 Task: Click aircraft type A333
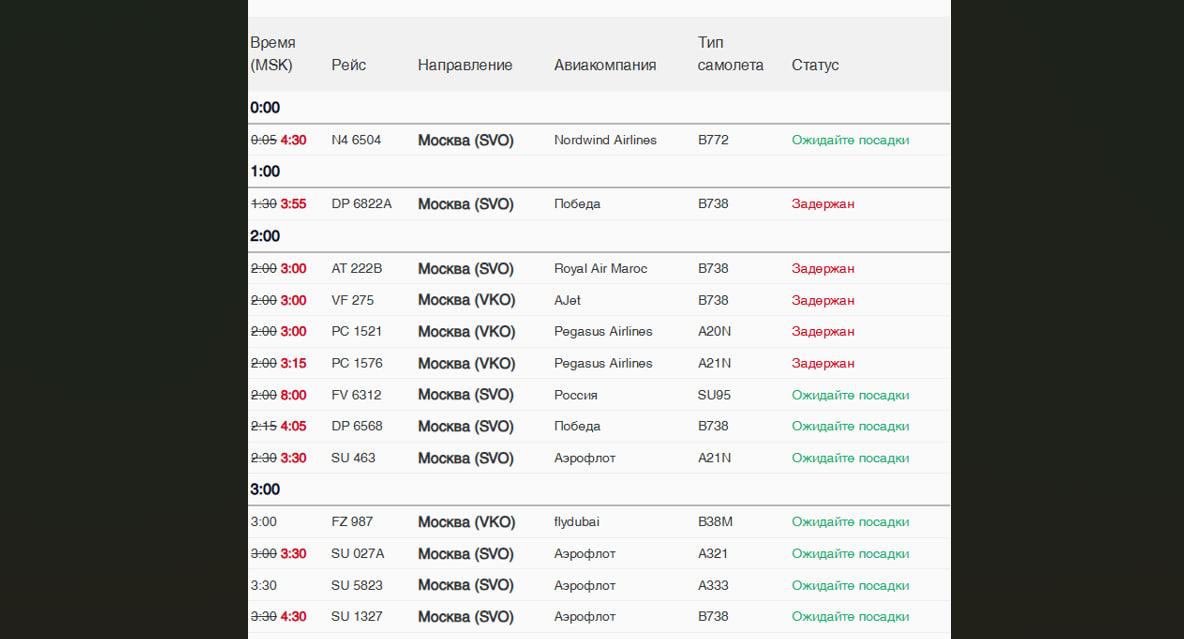714,585
